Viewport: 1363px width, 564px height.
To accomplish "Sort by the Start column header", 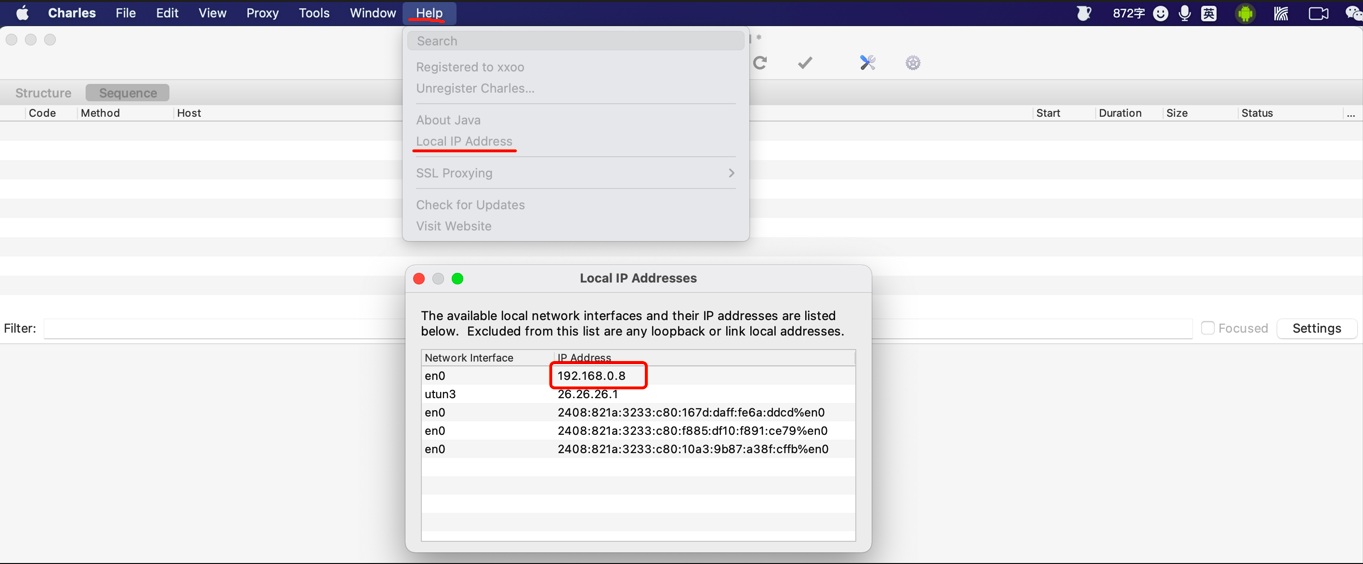I will point(1048,113).
